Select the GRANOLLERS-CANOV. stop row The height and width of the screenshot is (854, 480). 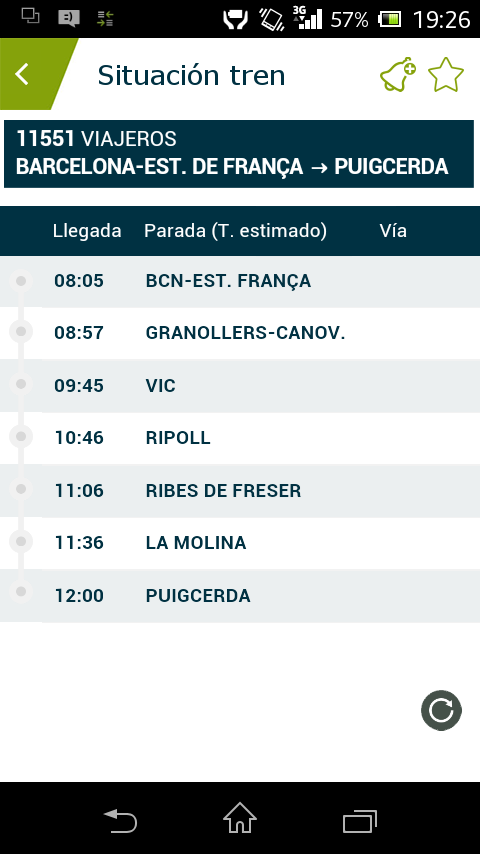point(240,333)
